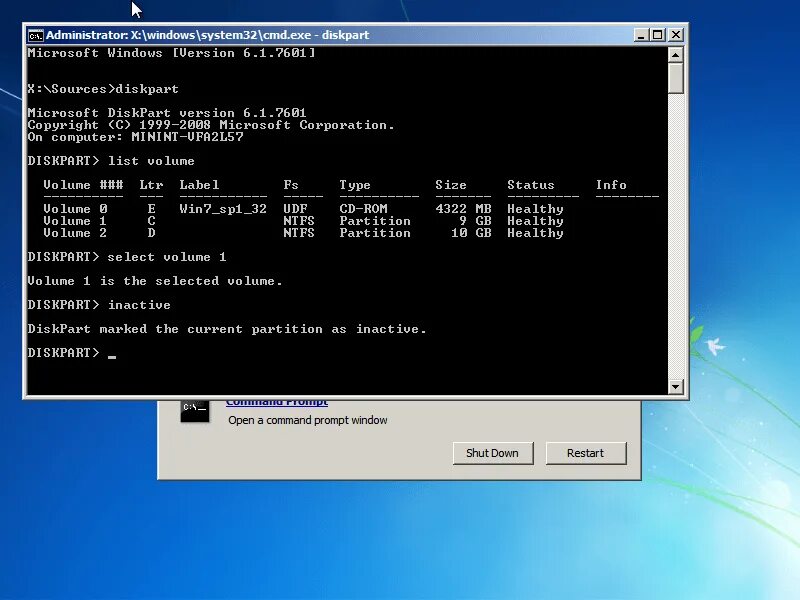This screenshot has height=600, width=800.
Task: Click the 'CD-ROM' type value
Action: pos(363,209)
